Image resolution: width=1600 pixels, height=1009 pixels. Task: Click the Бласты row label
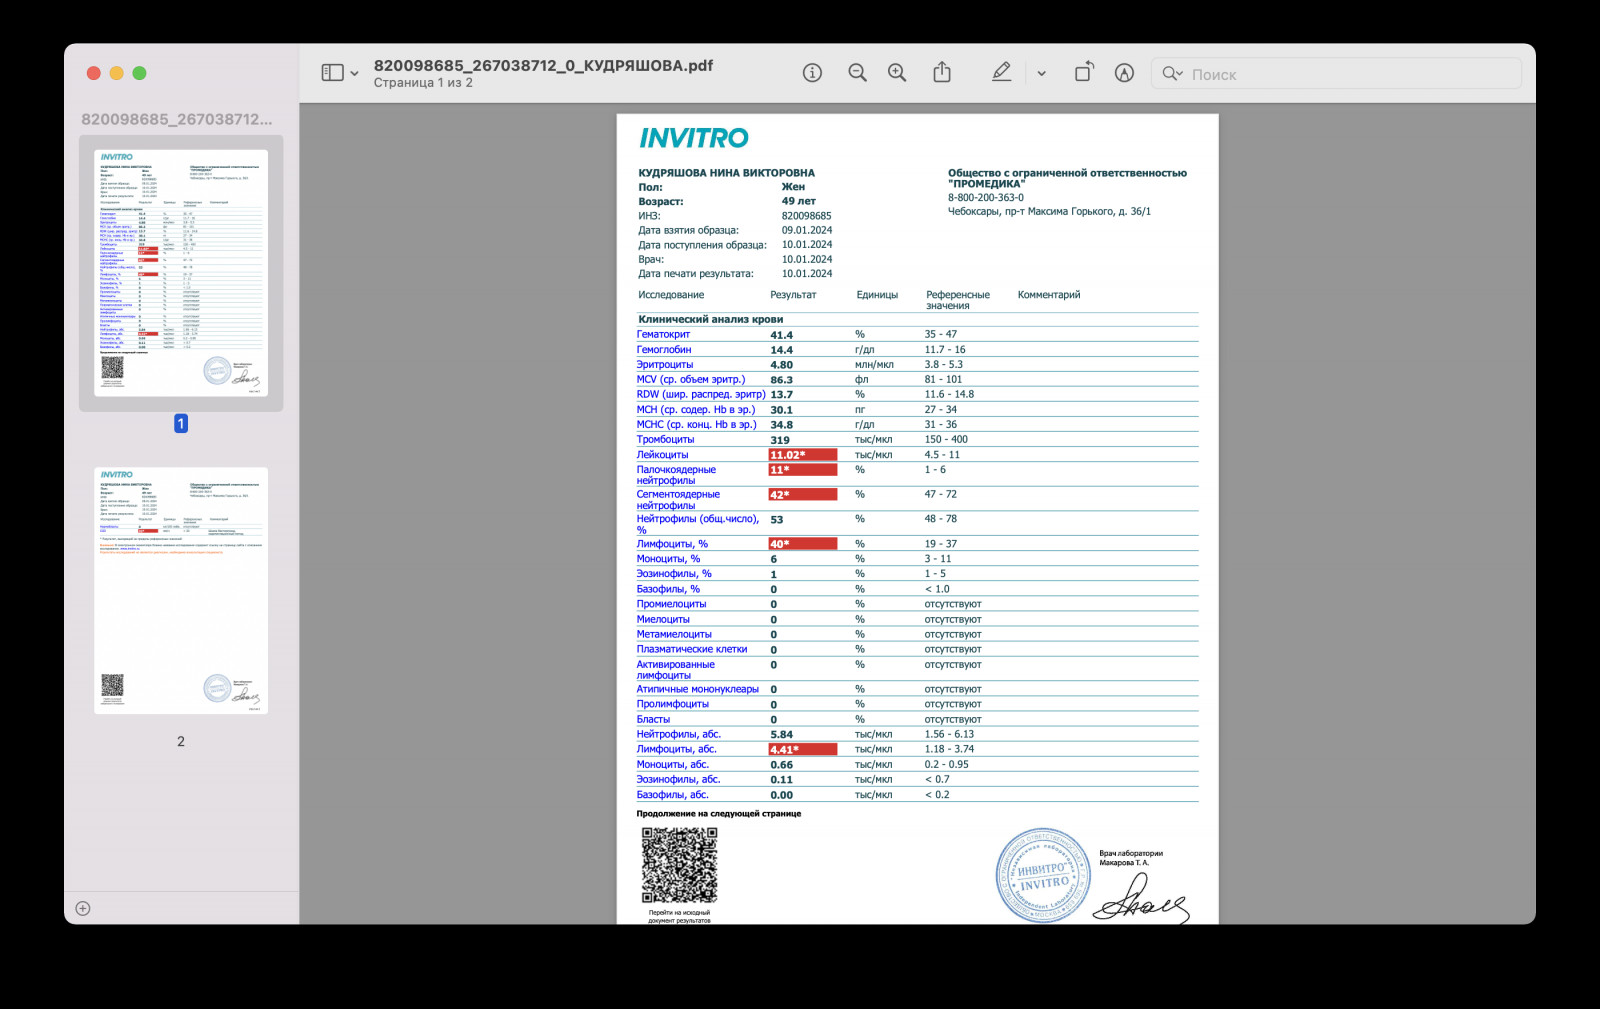(653, 720)
